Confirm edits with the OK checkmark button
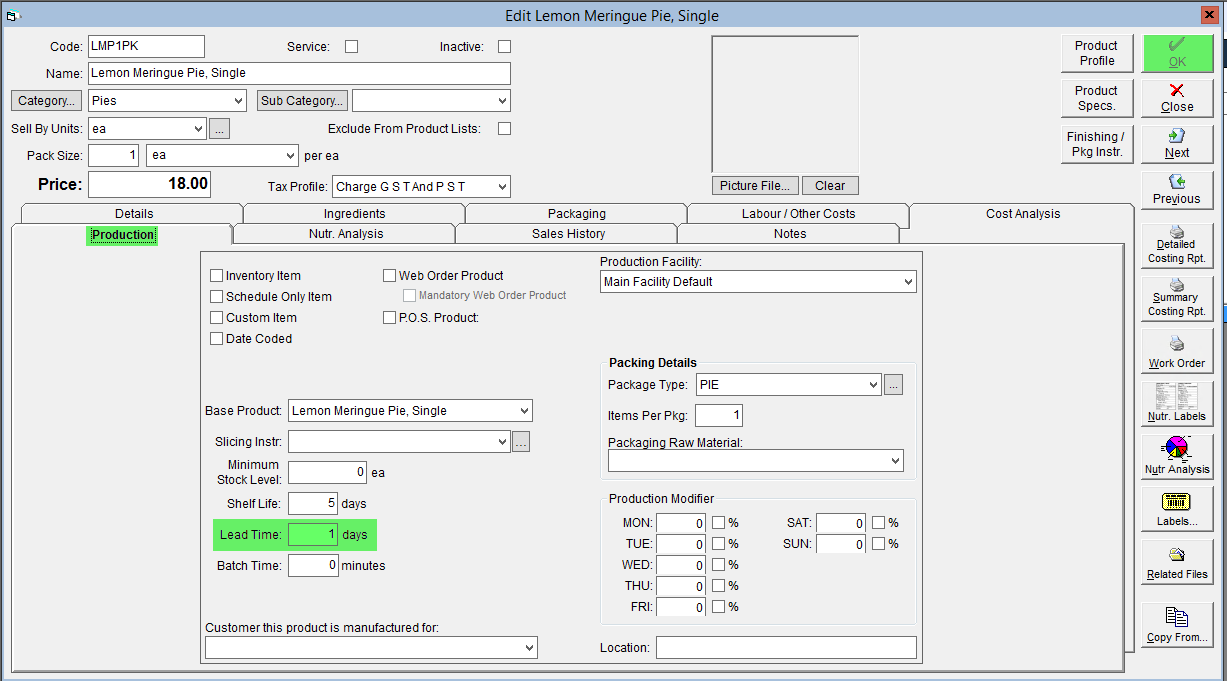The width and height of the screenshot is (1227, 681). (1177, 53)
